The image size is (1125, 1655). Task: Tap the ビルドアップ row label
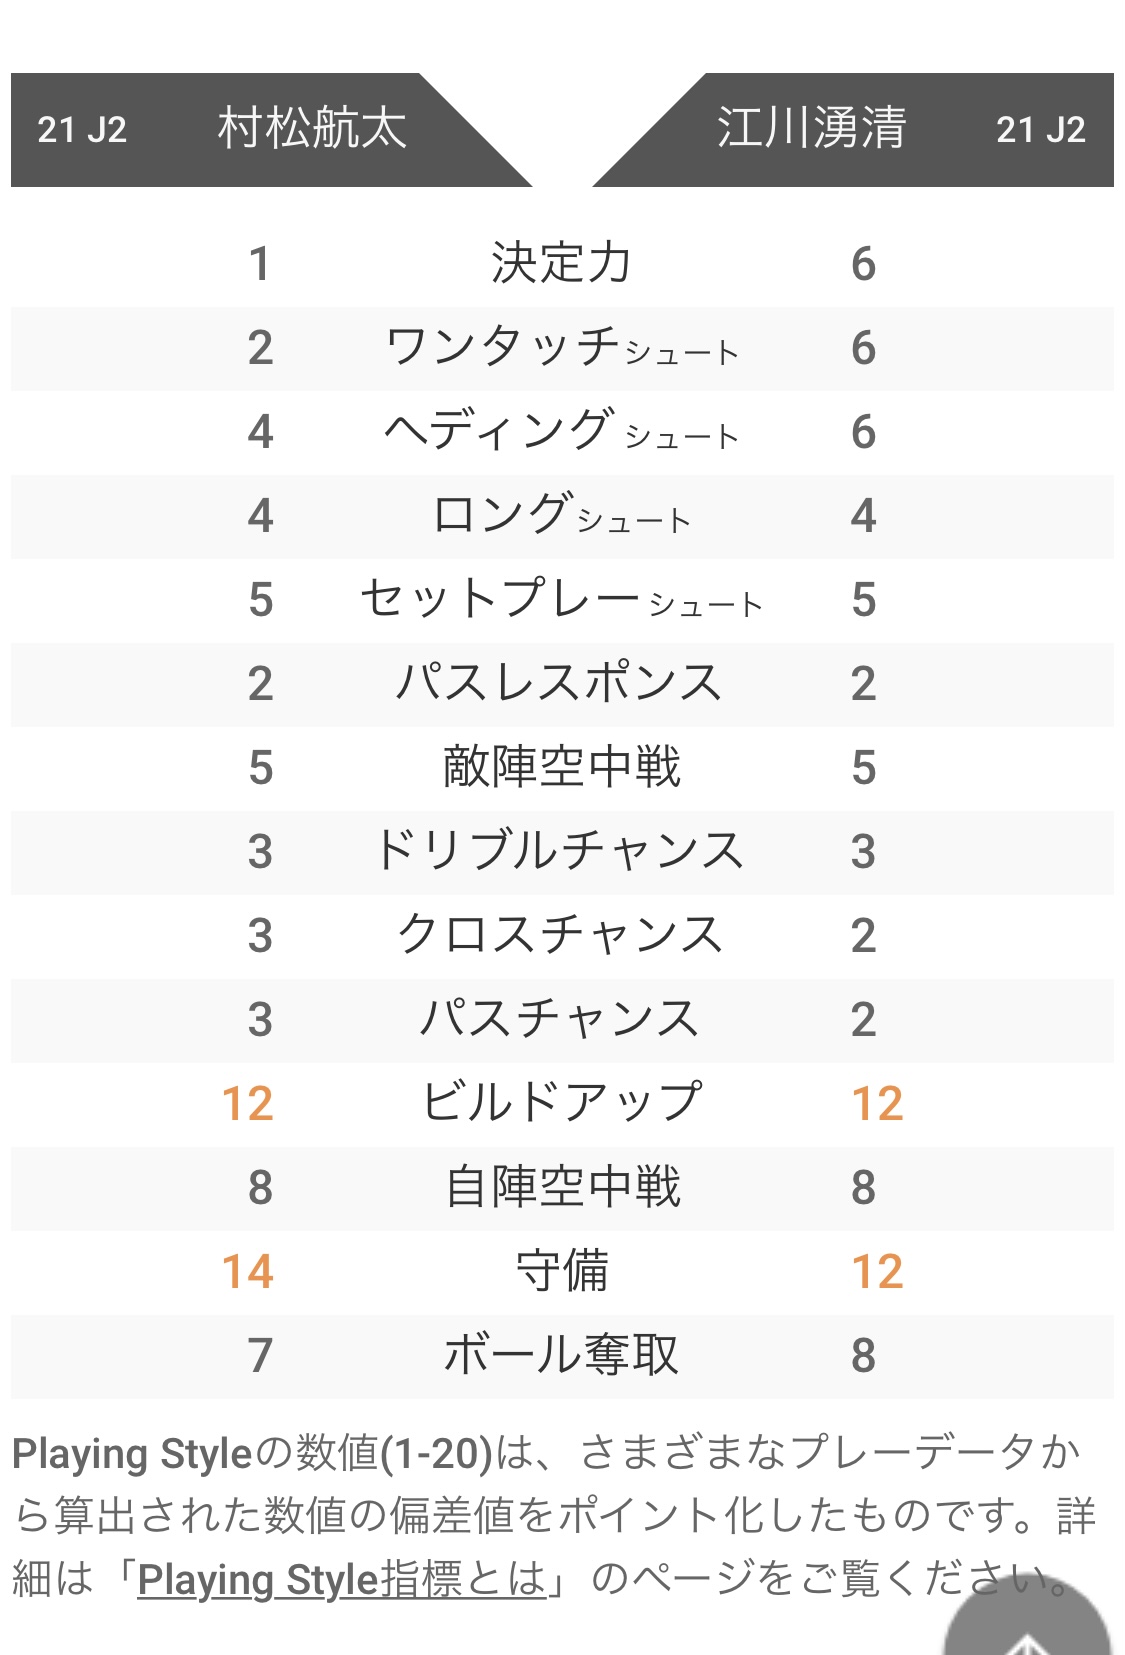[x=561, y=1104]
